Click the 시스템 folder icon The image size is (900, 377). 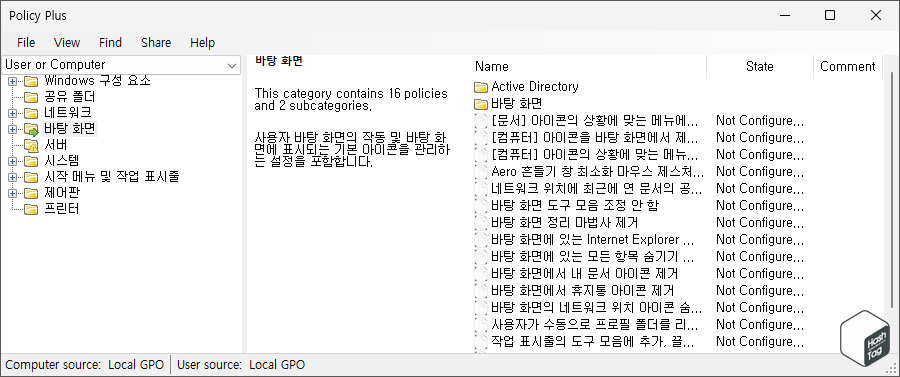tap(30, 161)
